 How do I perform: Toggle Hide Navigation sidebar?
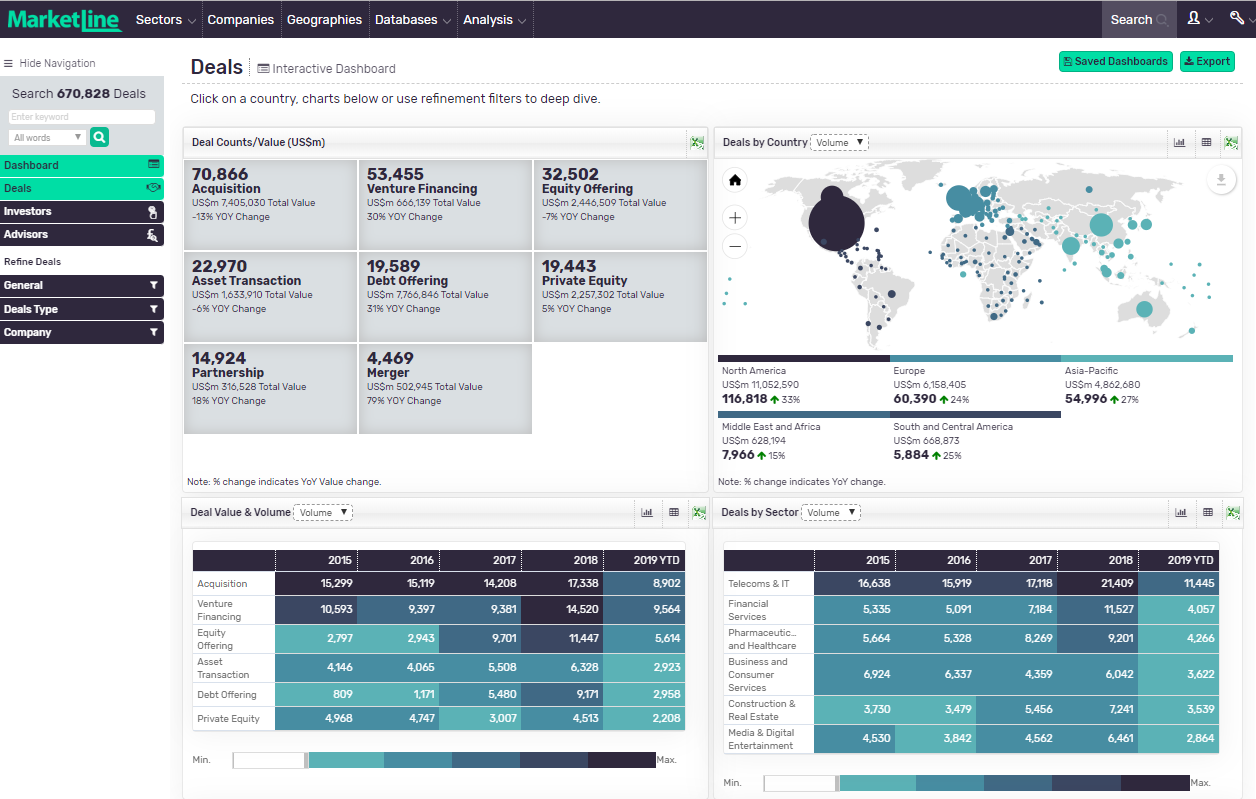click(x=50, y=63)
